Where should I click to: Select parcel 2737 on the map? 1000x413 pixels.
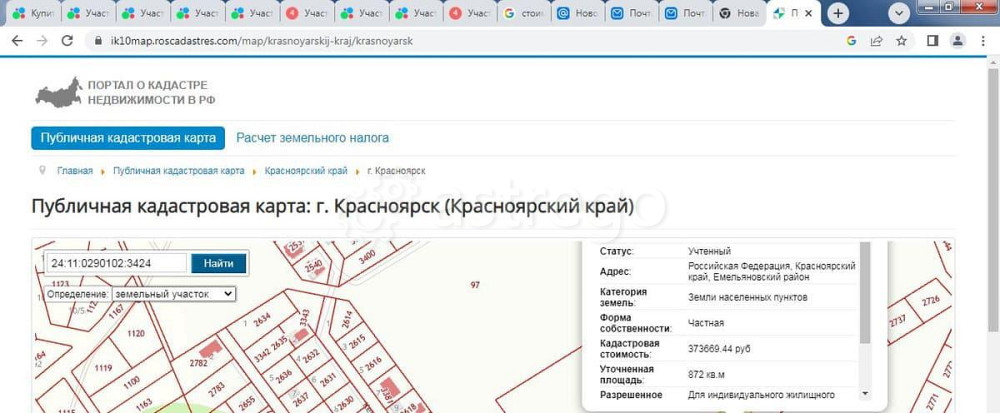click(x=897, y=321)
